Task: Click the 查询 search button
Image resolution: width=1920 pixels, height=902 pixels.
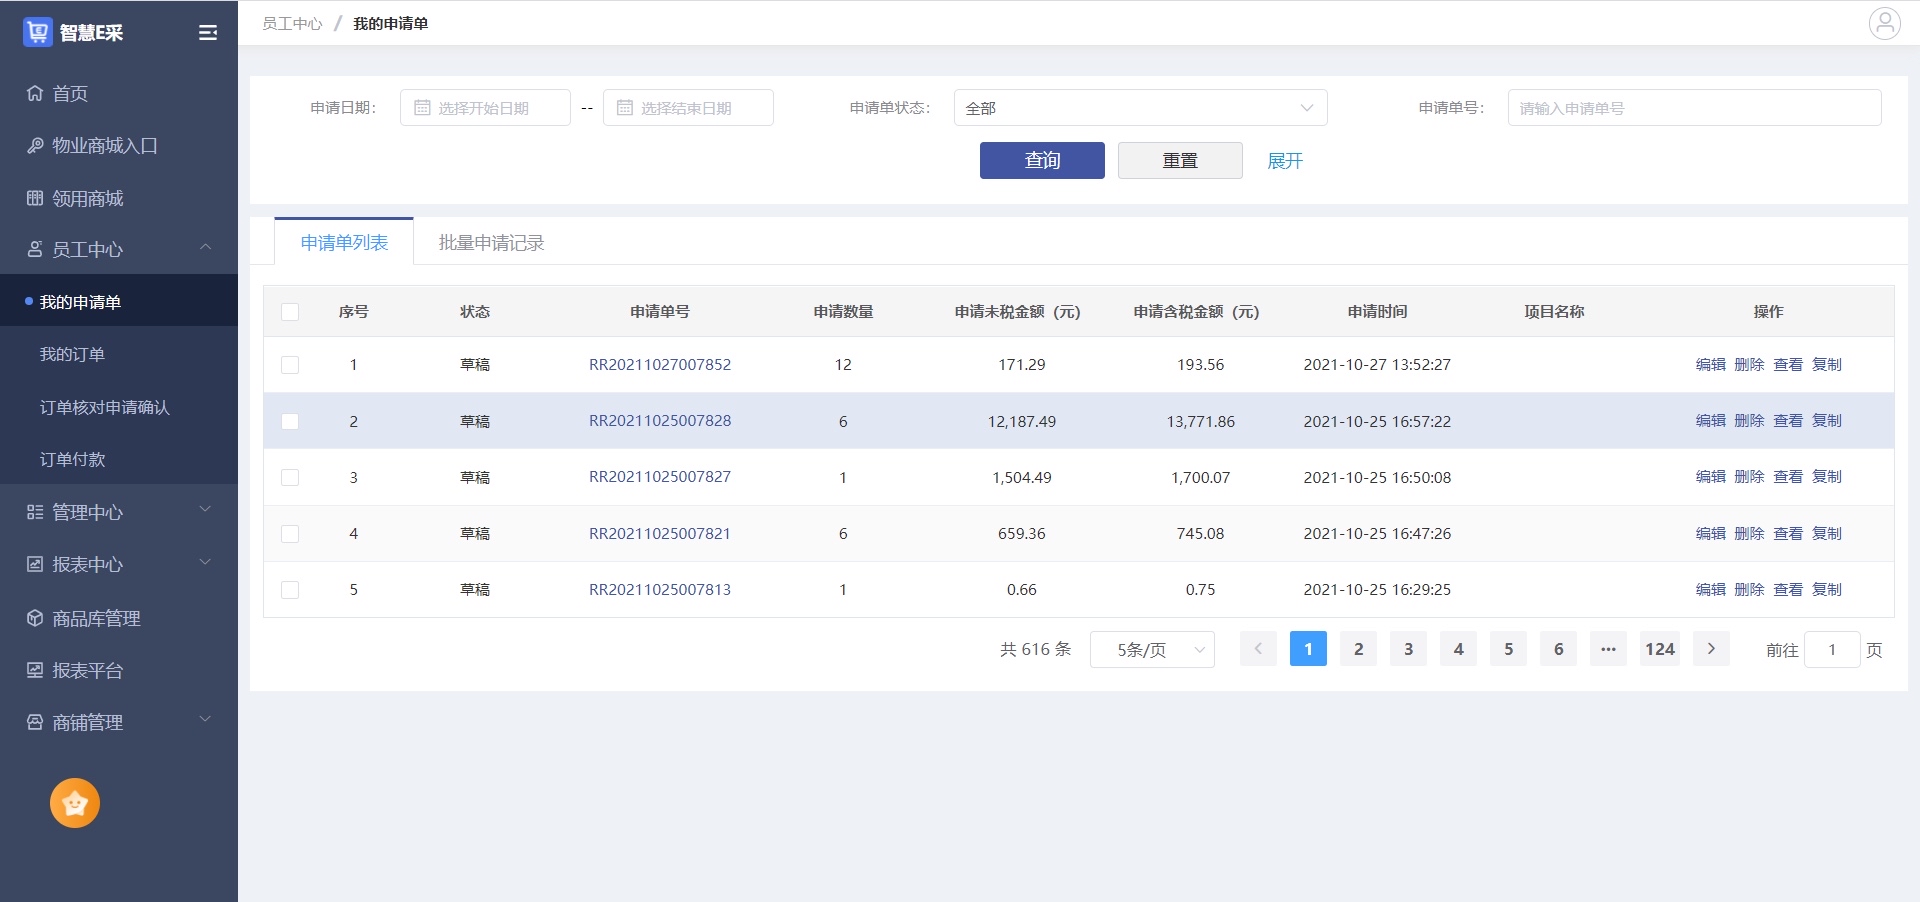Action: click(x=1042, y=160)
